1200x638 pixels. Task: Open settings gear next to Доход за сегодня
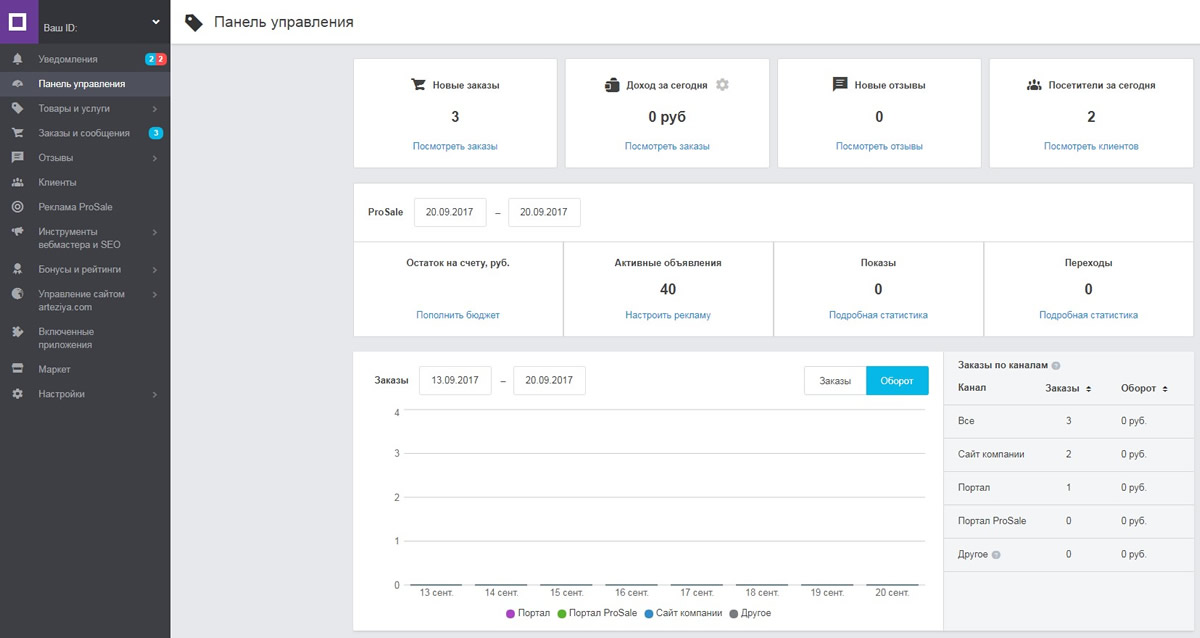722,84
